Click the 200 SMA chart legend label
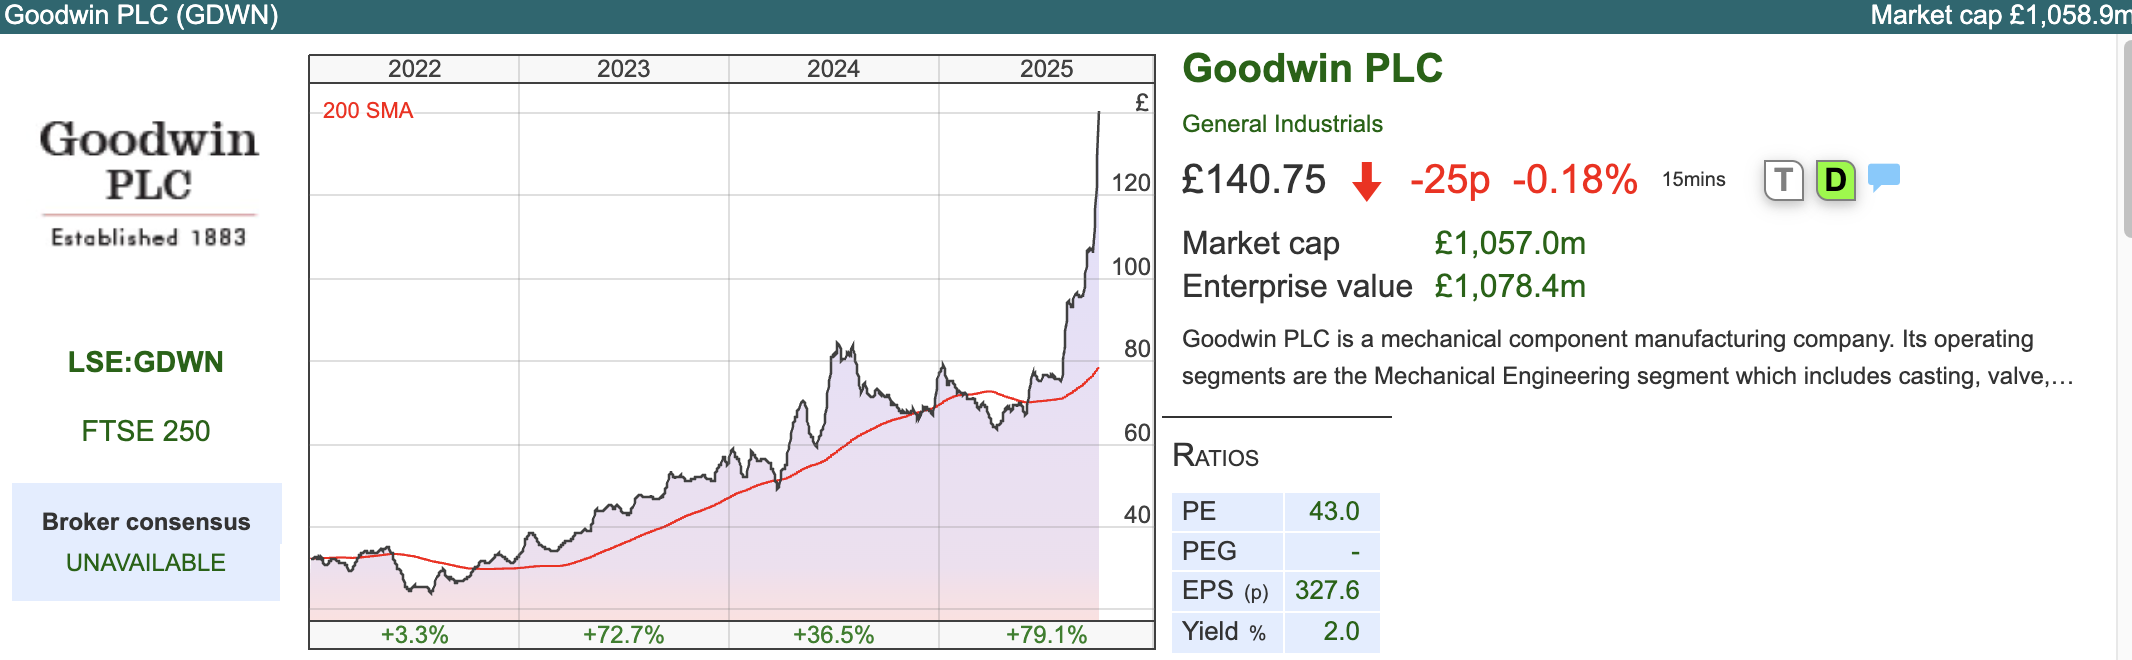The width and height of the screenshot is (2132, 660). click(x=367, y=111)
